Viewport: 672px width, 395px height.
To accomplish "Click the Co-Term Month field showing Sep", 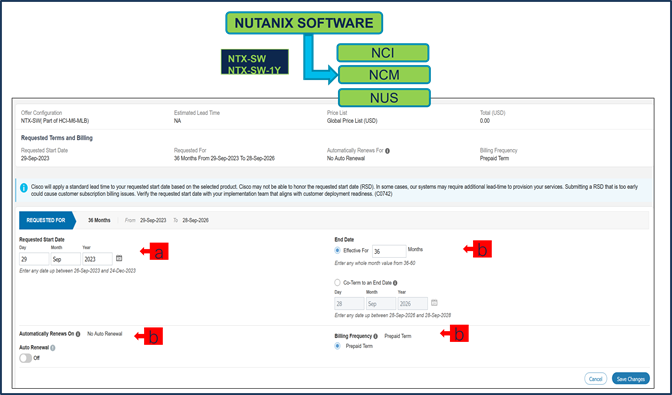I will (x=381, y=304).
